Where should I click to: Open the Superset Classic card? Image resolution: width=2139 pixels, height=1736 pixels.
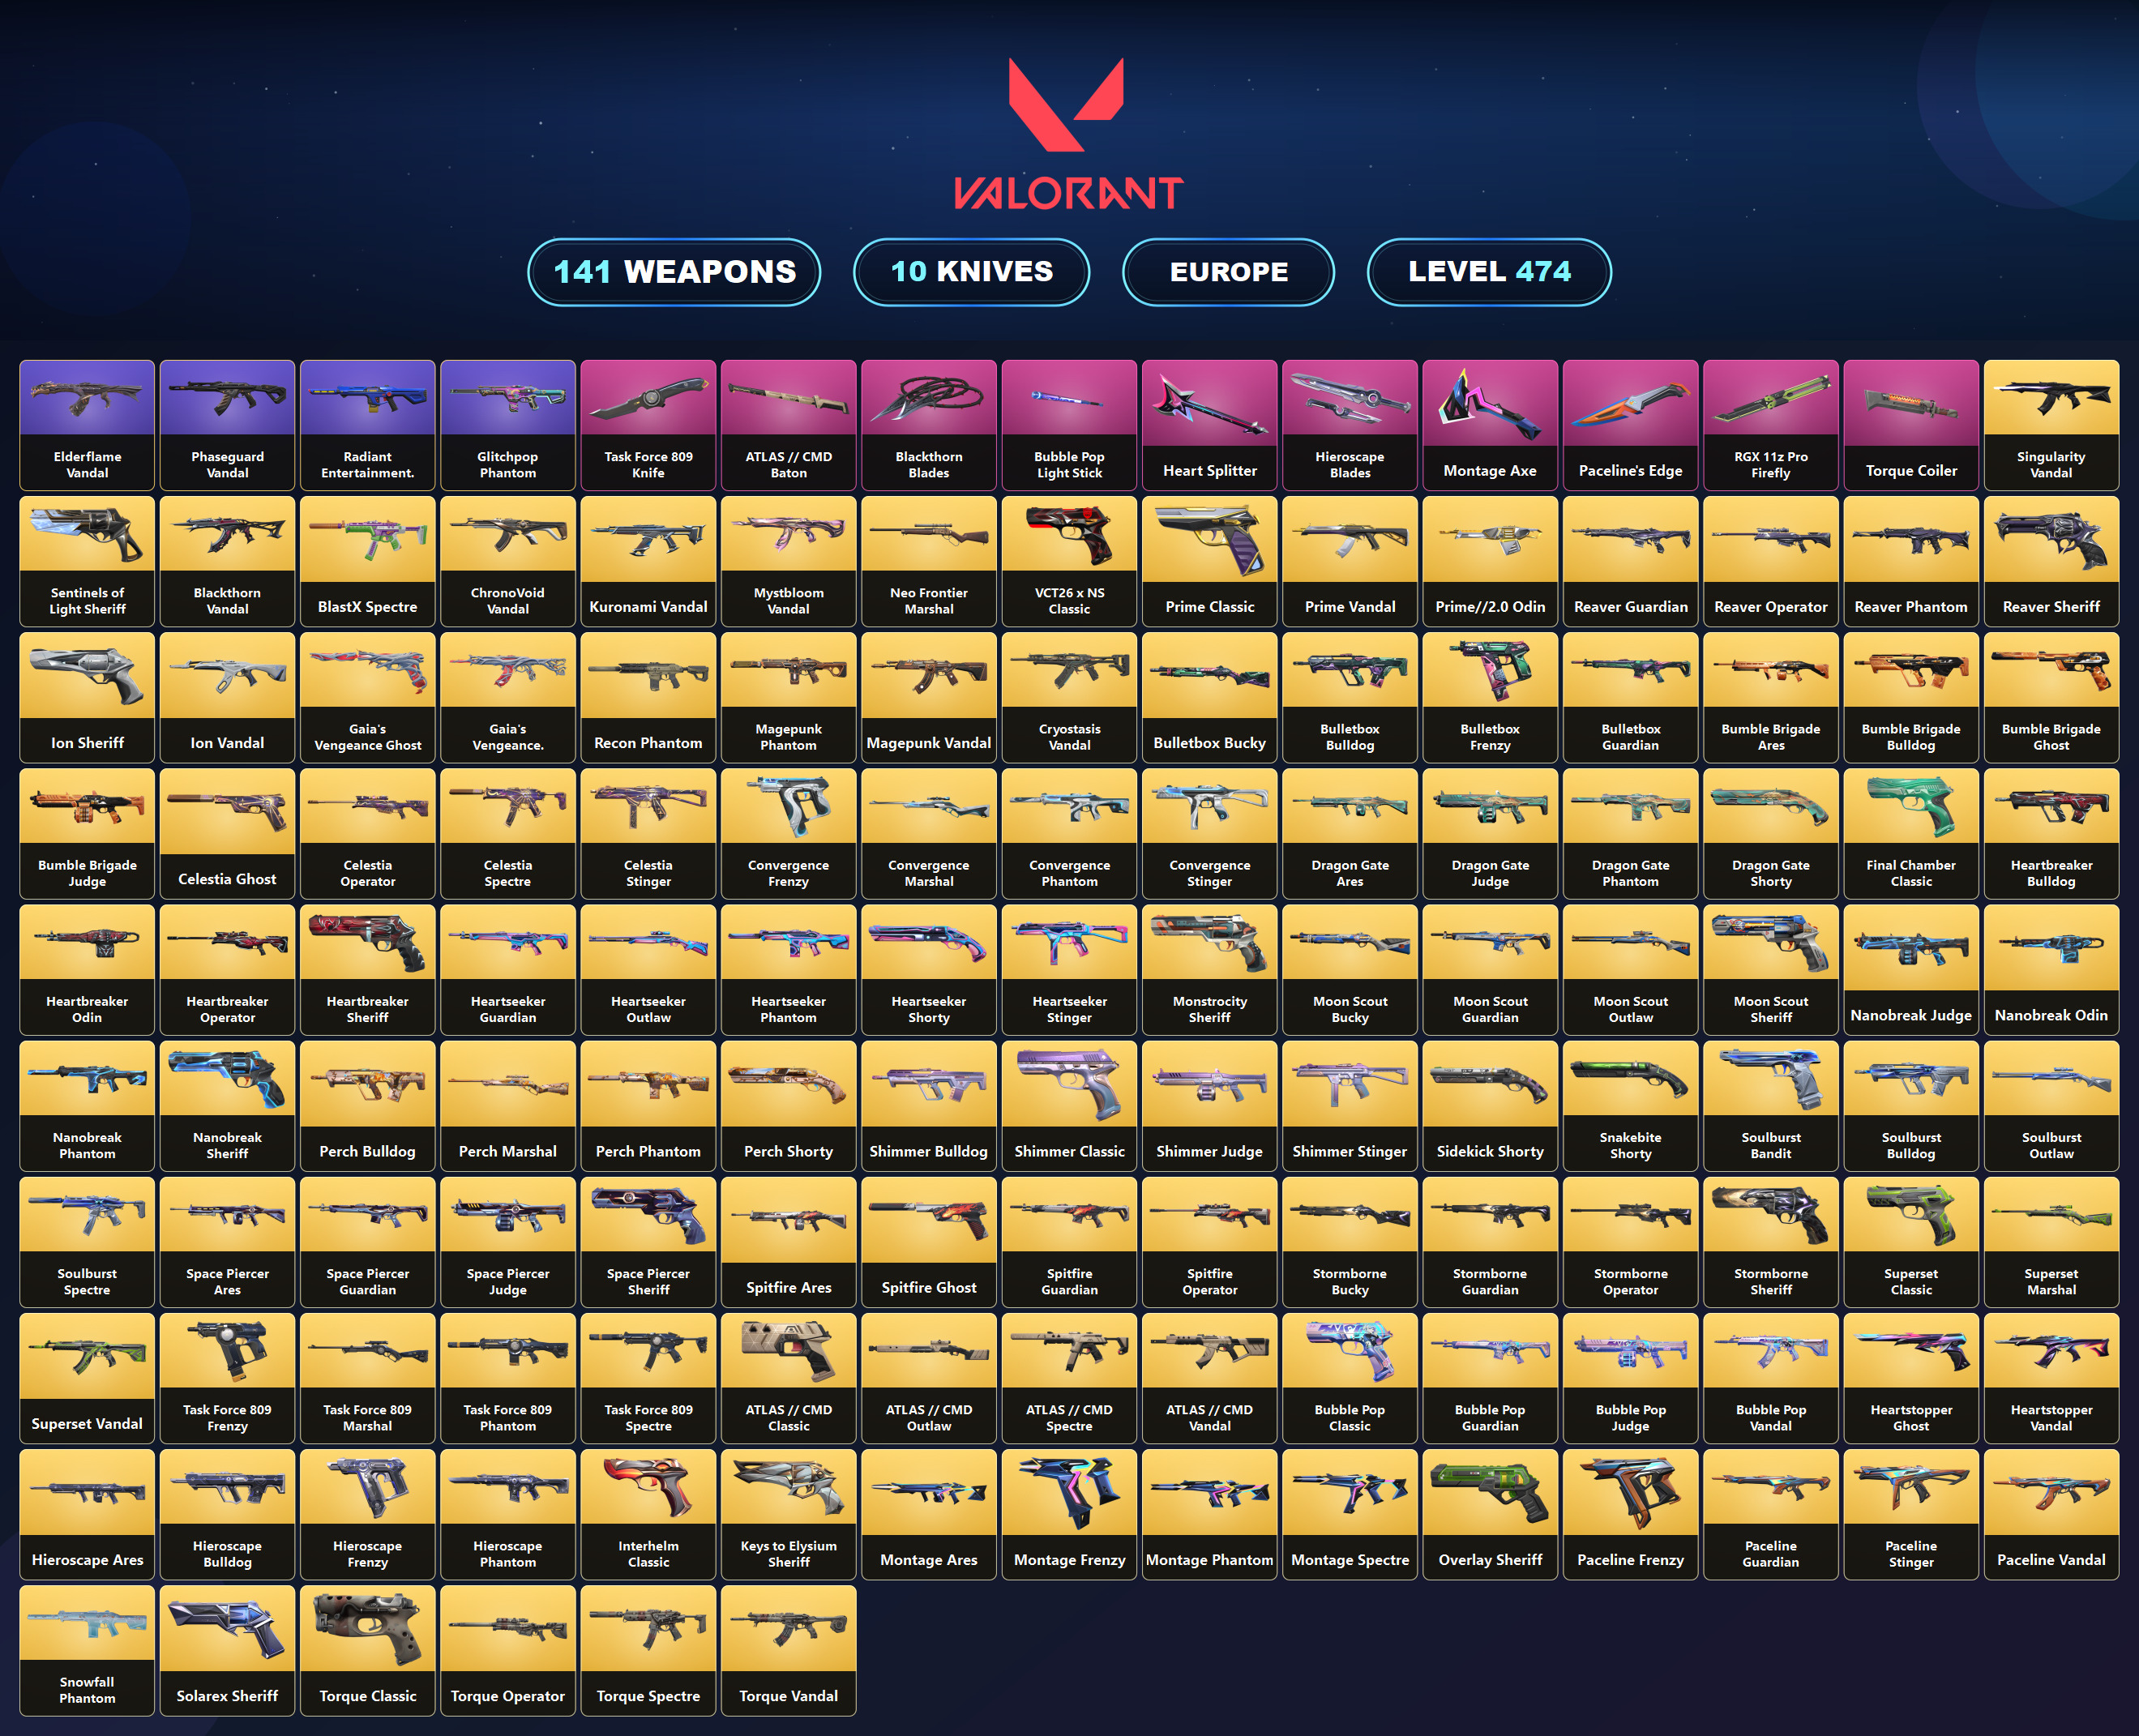point(1911,1242)
